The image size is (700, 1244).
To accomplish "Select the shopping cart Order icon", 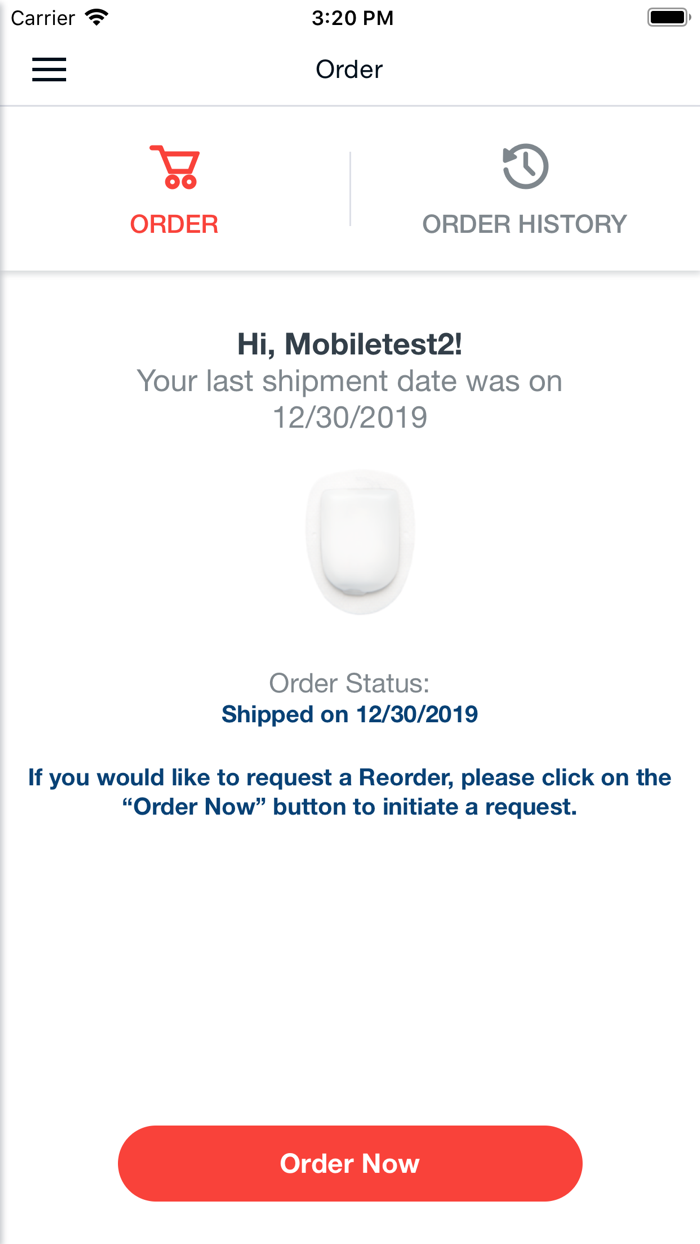I will coord(174,167).
